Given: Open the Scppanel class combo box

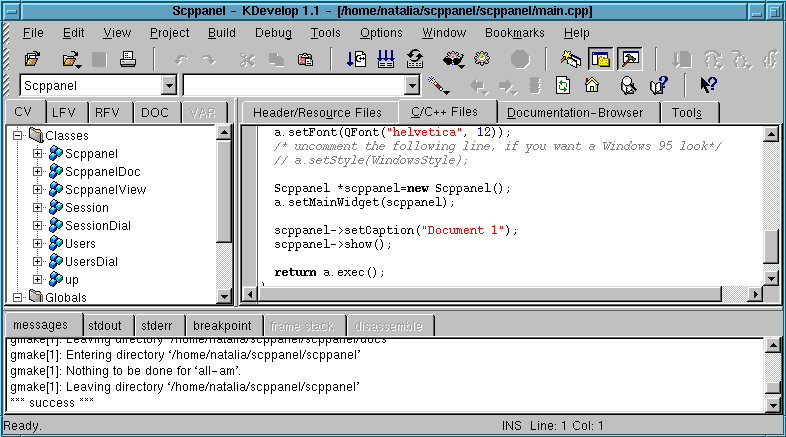Looking at the screenshot, I should click(98, 86).
